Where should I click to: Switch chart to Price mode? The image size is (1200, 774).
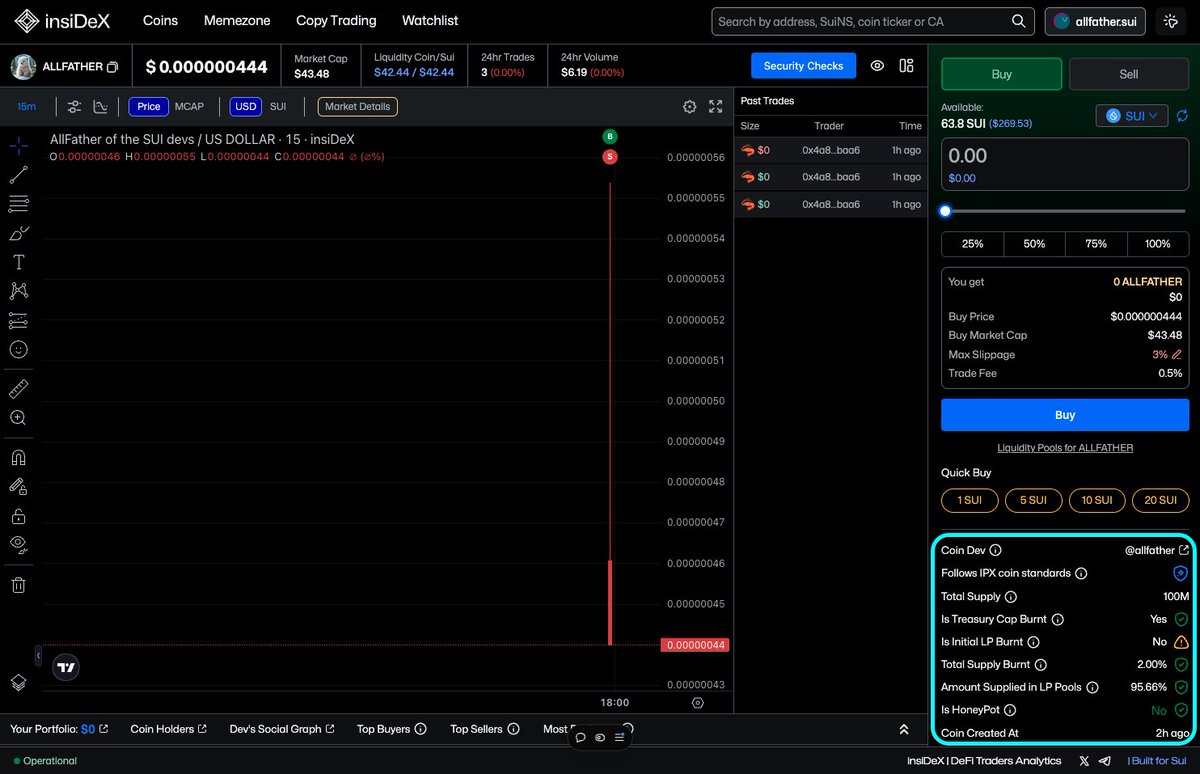click(x=148, y=107)
